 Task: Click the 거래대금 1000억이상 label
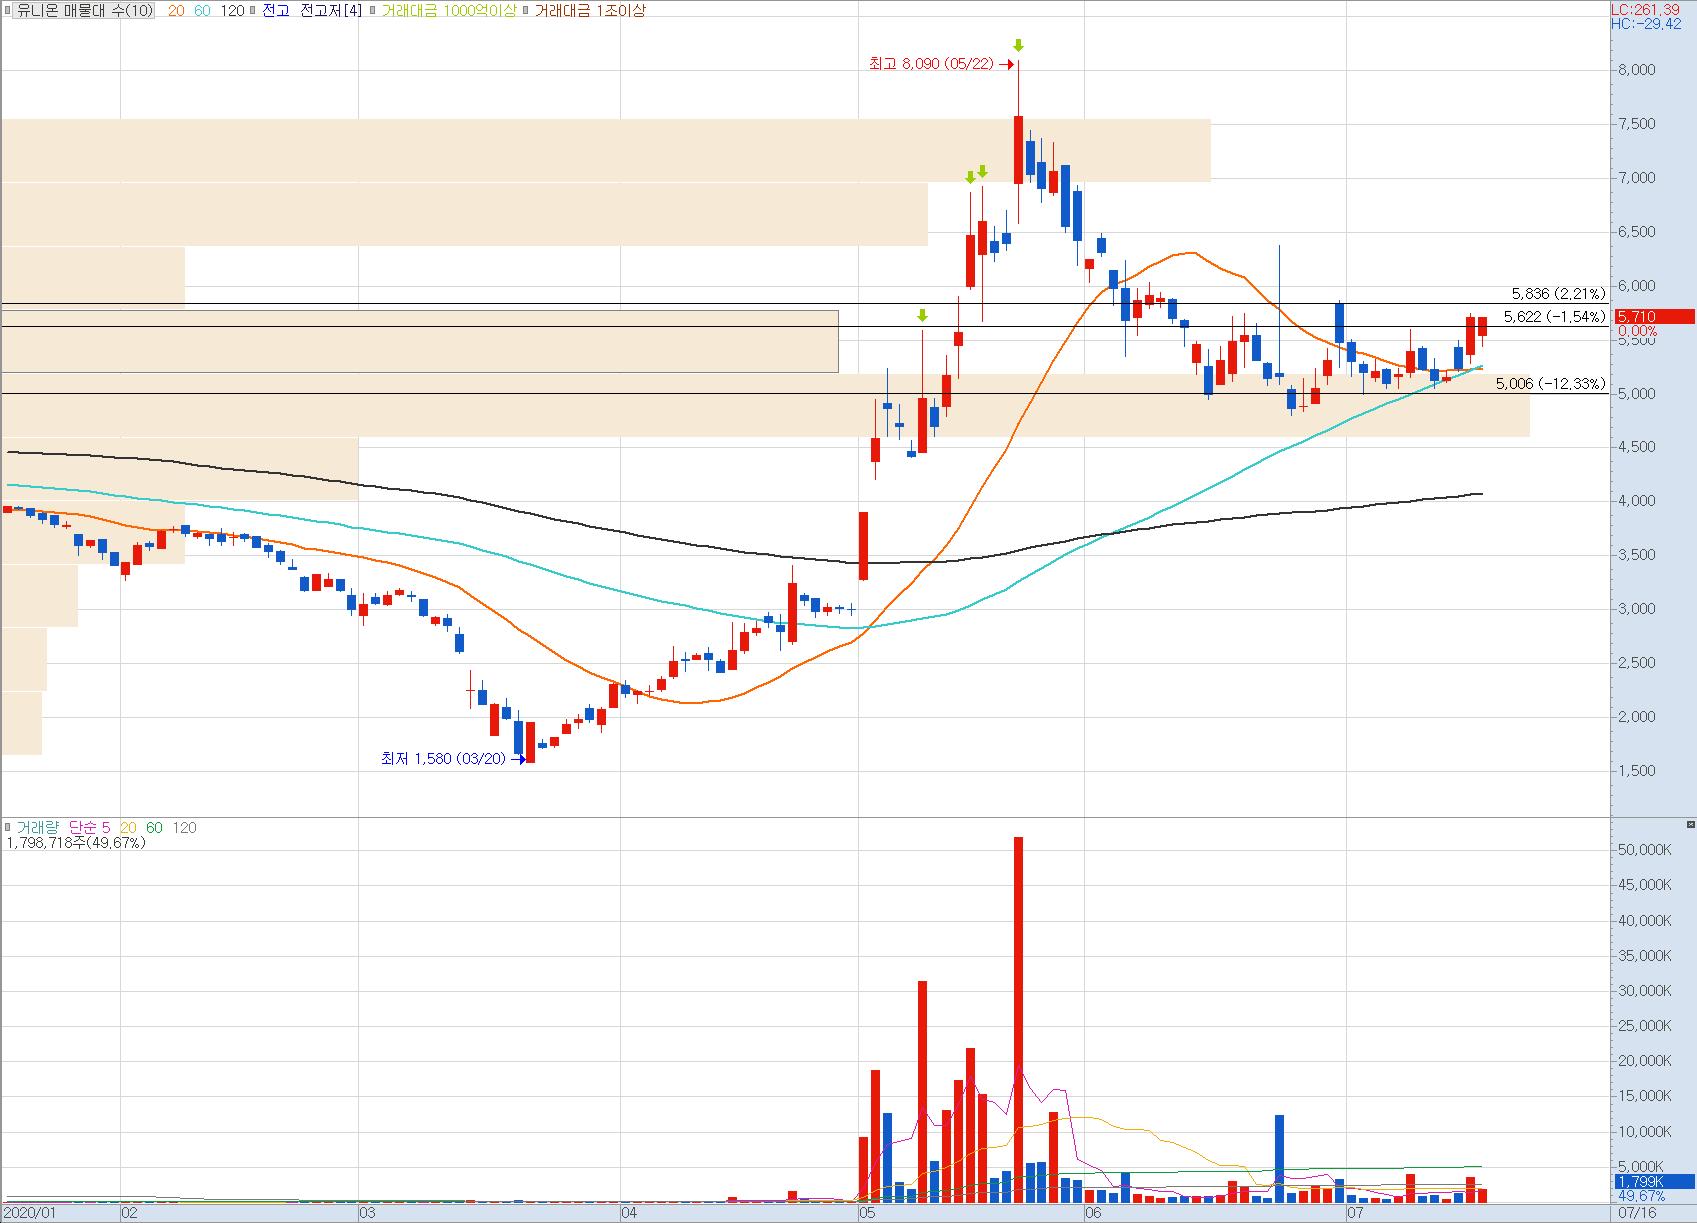449,10
